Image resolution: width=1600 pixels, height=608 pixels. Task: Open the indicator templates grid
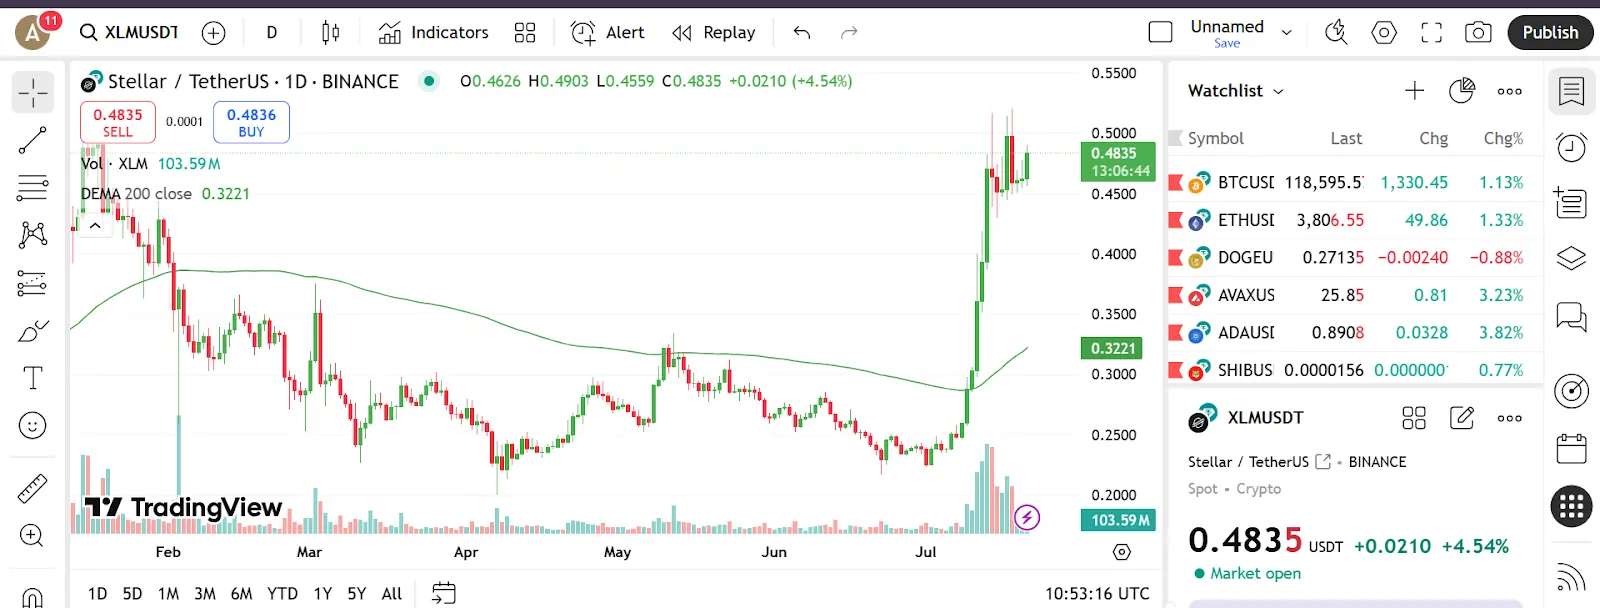click(525, 33)
